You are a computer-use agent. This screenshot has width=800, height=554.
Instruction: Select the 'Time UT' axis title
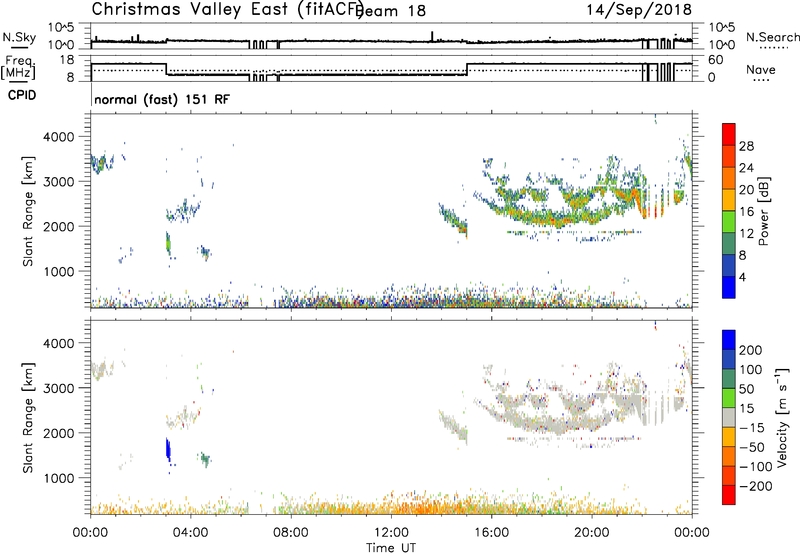(391, 547)
